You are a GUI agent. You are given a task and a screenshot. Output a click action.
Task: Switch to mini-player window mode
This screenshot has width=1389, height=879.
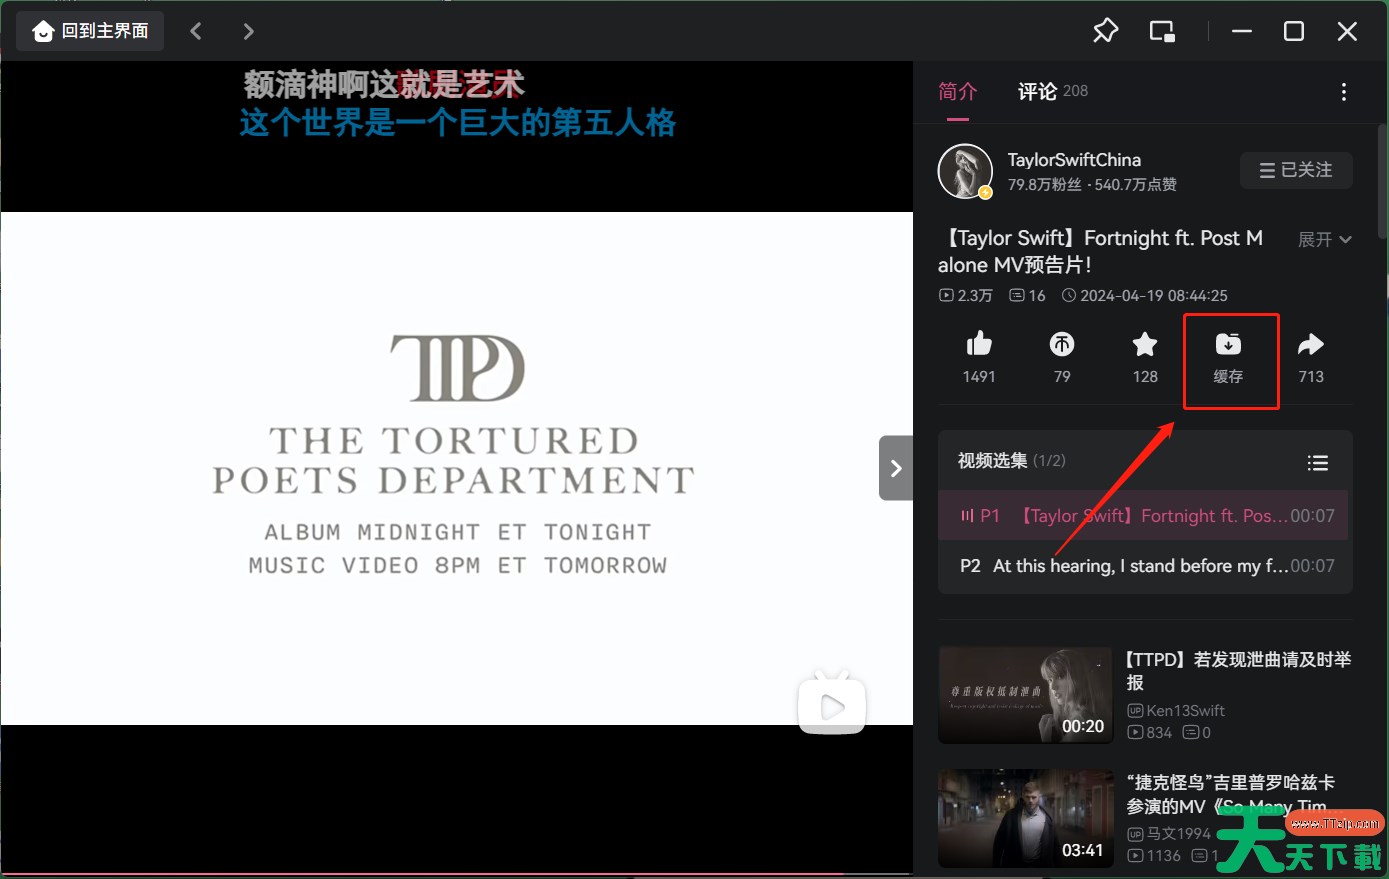click(1162, 31)
